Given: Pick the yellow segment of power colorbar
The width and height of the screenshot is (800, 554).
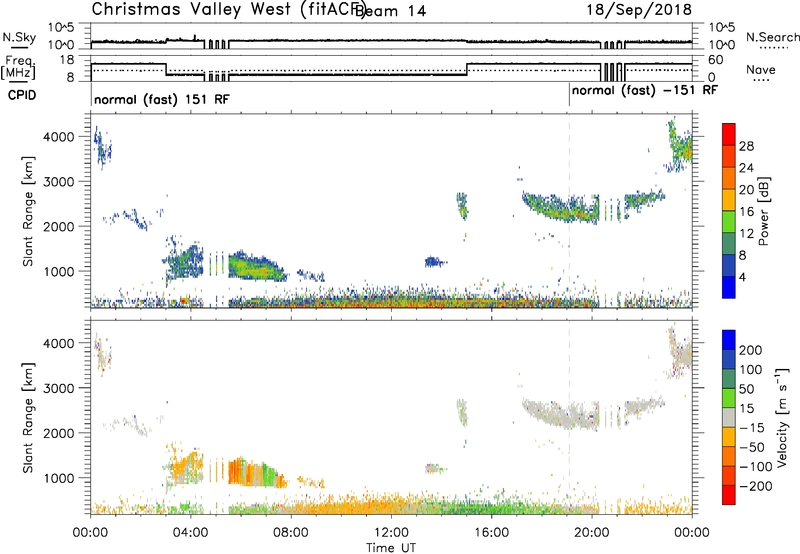Looking at the screenshot, I should [729, 200].
